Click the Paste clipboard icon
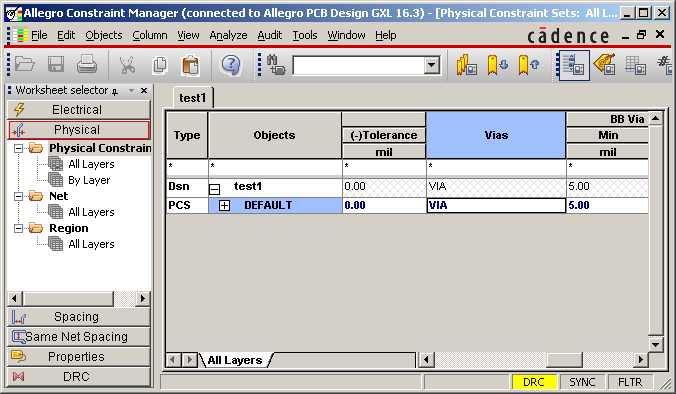676x394 pixels. click(x=191, y=65)
